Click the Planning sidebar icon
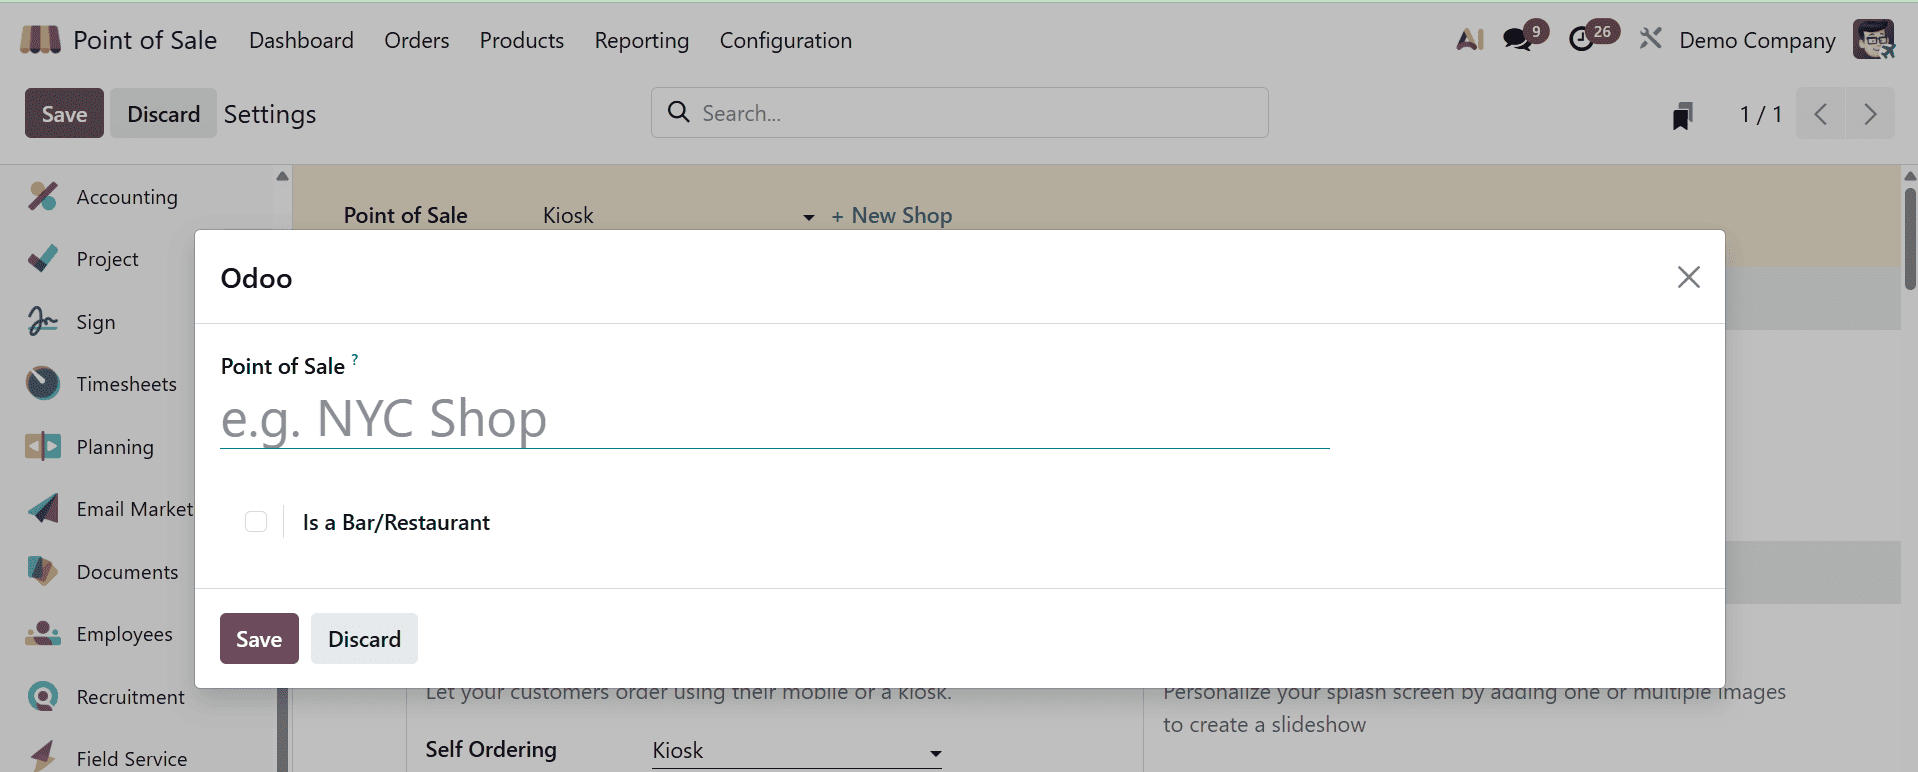This screenshot has height=772, width=1918. 43,446
